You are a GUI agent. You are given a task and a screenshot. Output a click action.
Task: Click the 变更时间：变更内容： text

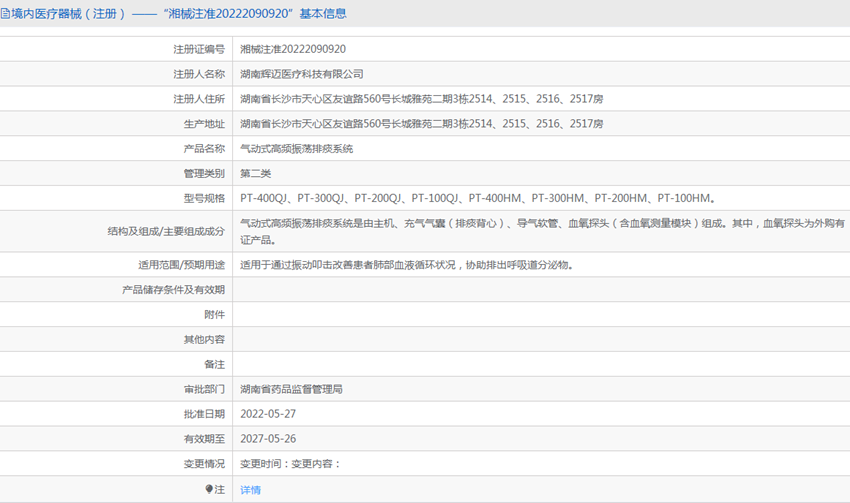[290, 464]
